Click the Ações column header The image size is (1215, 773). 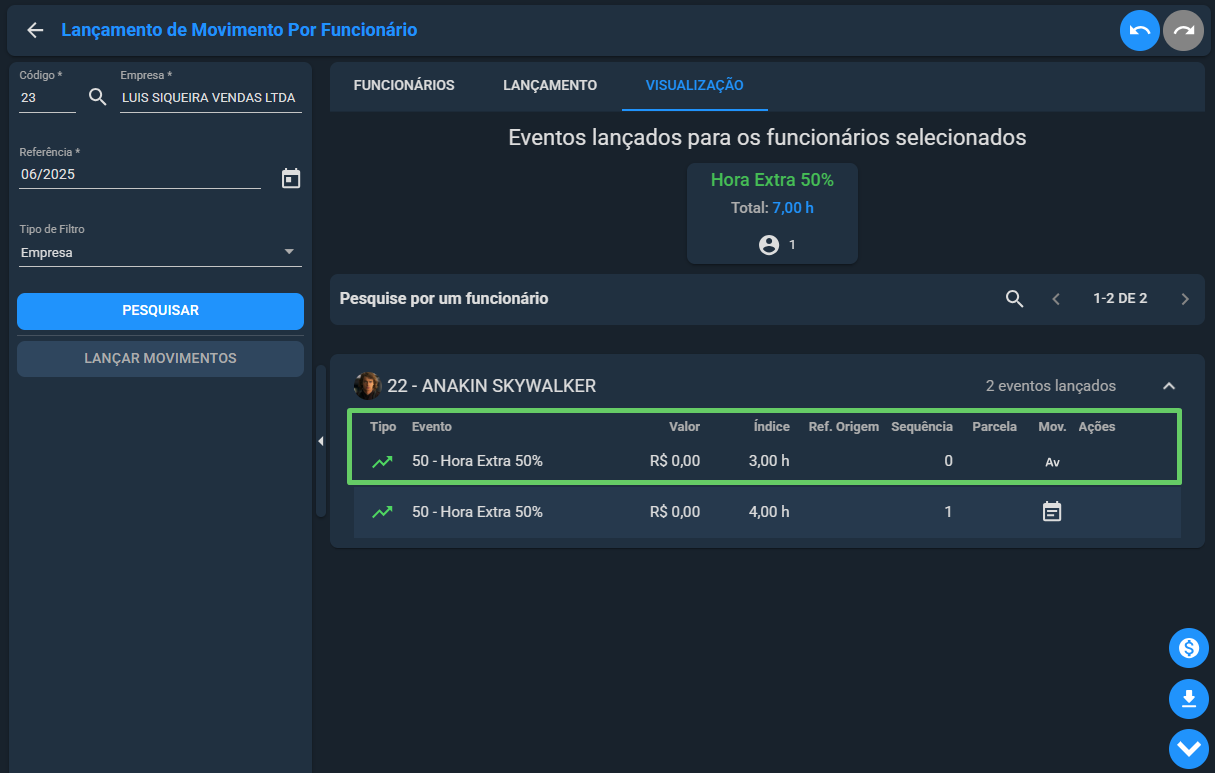coord(1097,427)
